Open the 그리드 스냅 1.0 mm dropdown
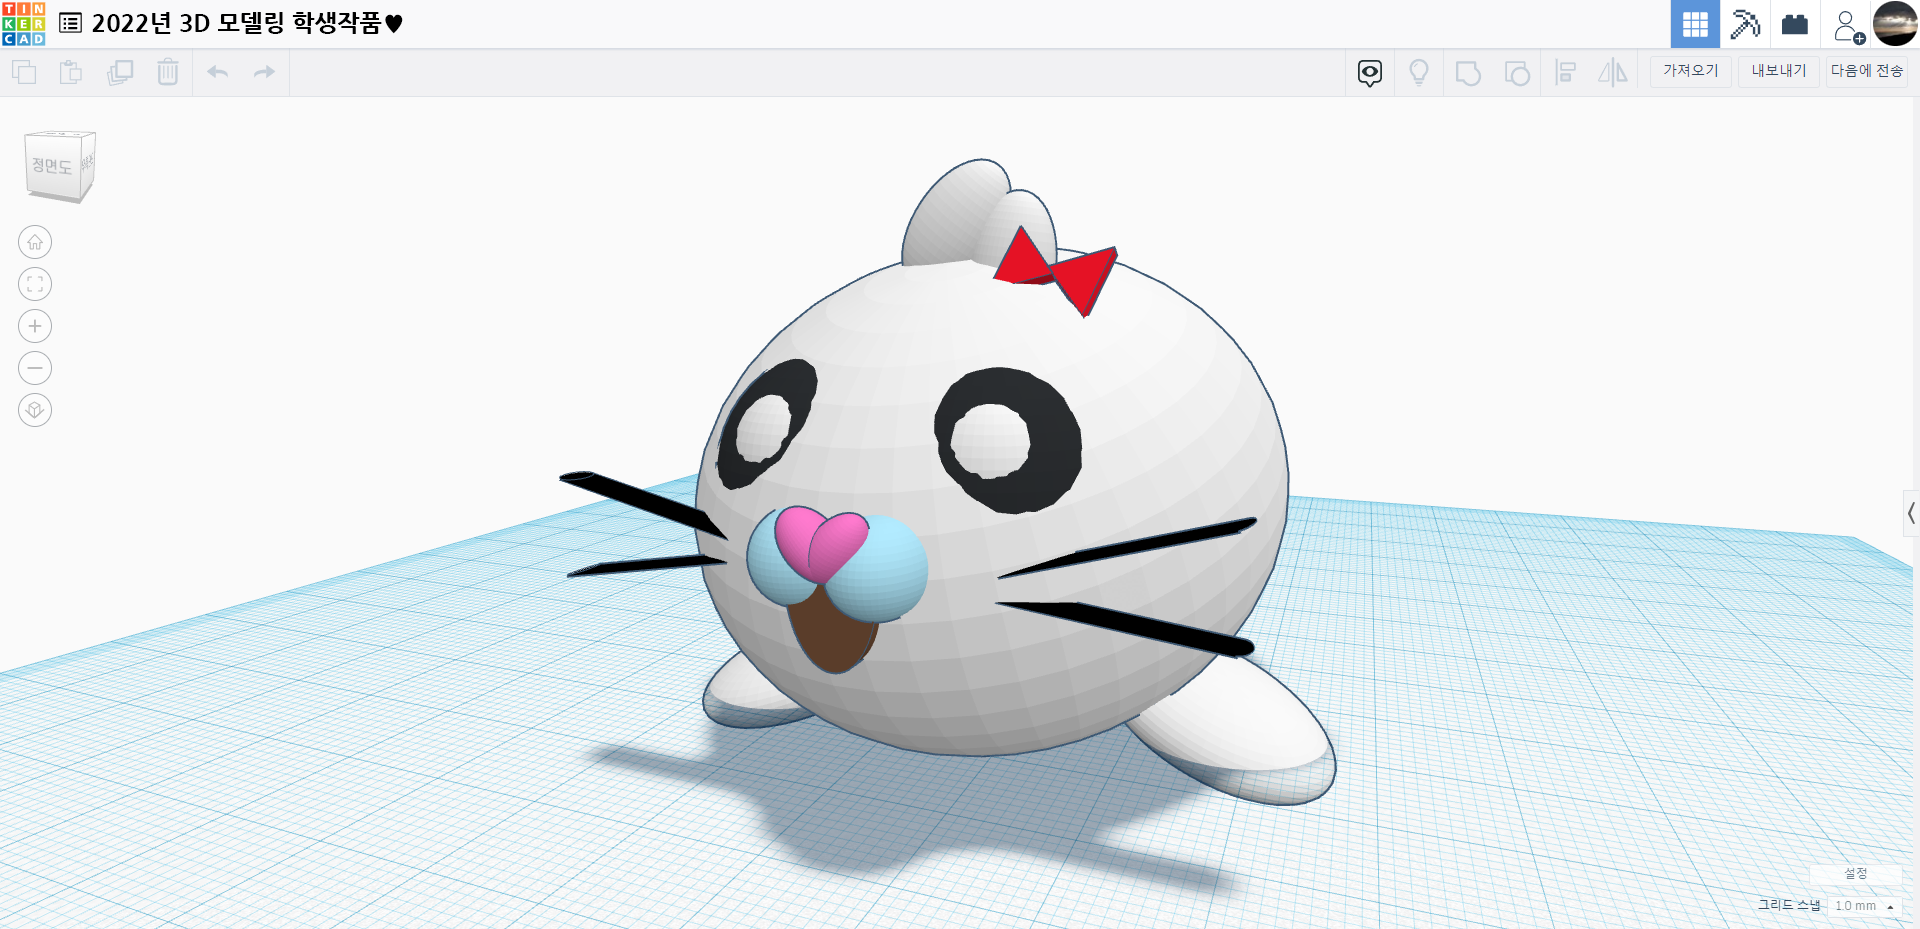The image size is (1920, 929). (x=1864, y=906)
